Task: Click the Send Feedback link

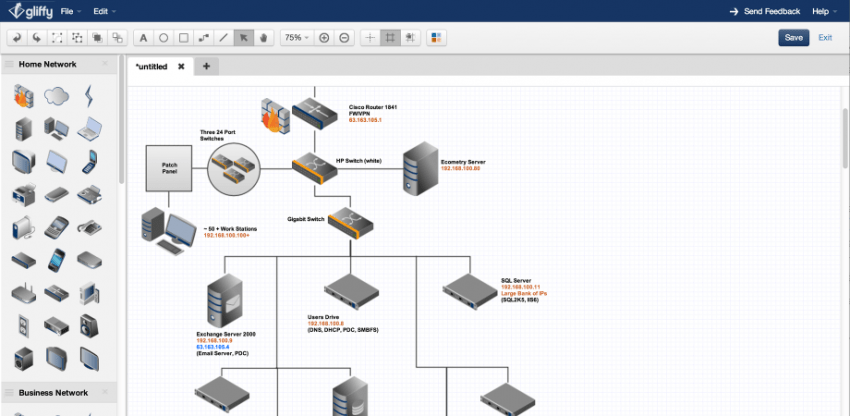Action: point(765,11)
